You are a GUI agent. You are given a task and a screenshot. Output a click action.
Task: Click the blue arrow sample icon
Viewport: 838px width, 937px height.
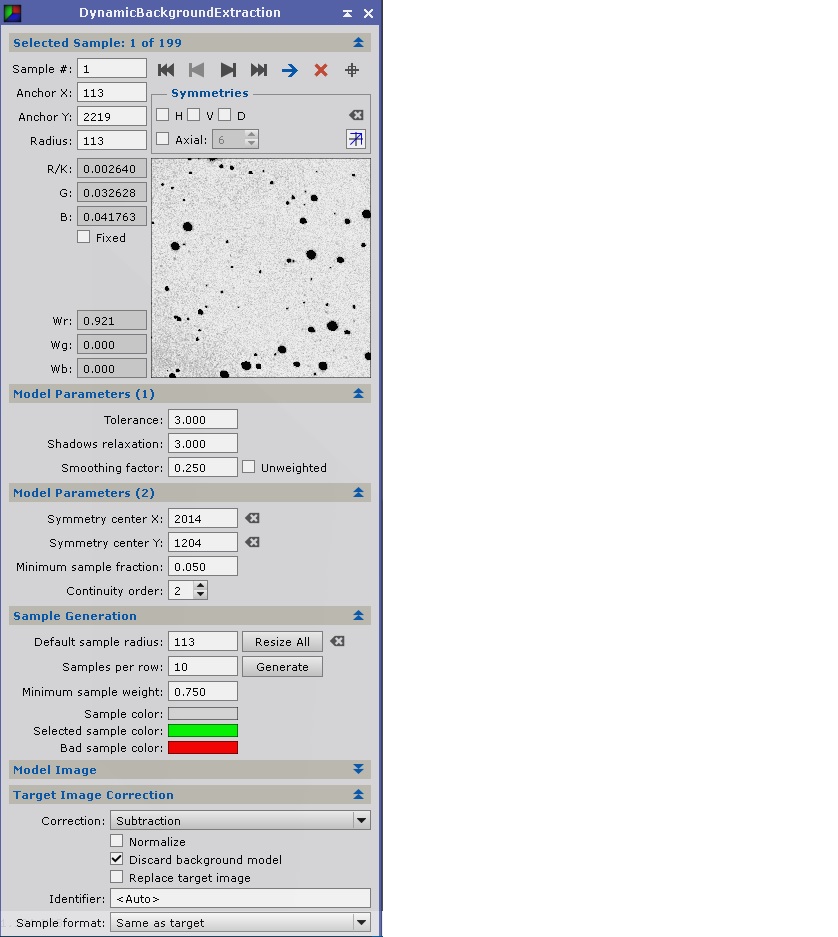click(290, 70)
